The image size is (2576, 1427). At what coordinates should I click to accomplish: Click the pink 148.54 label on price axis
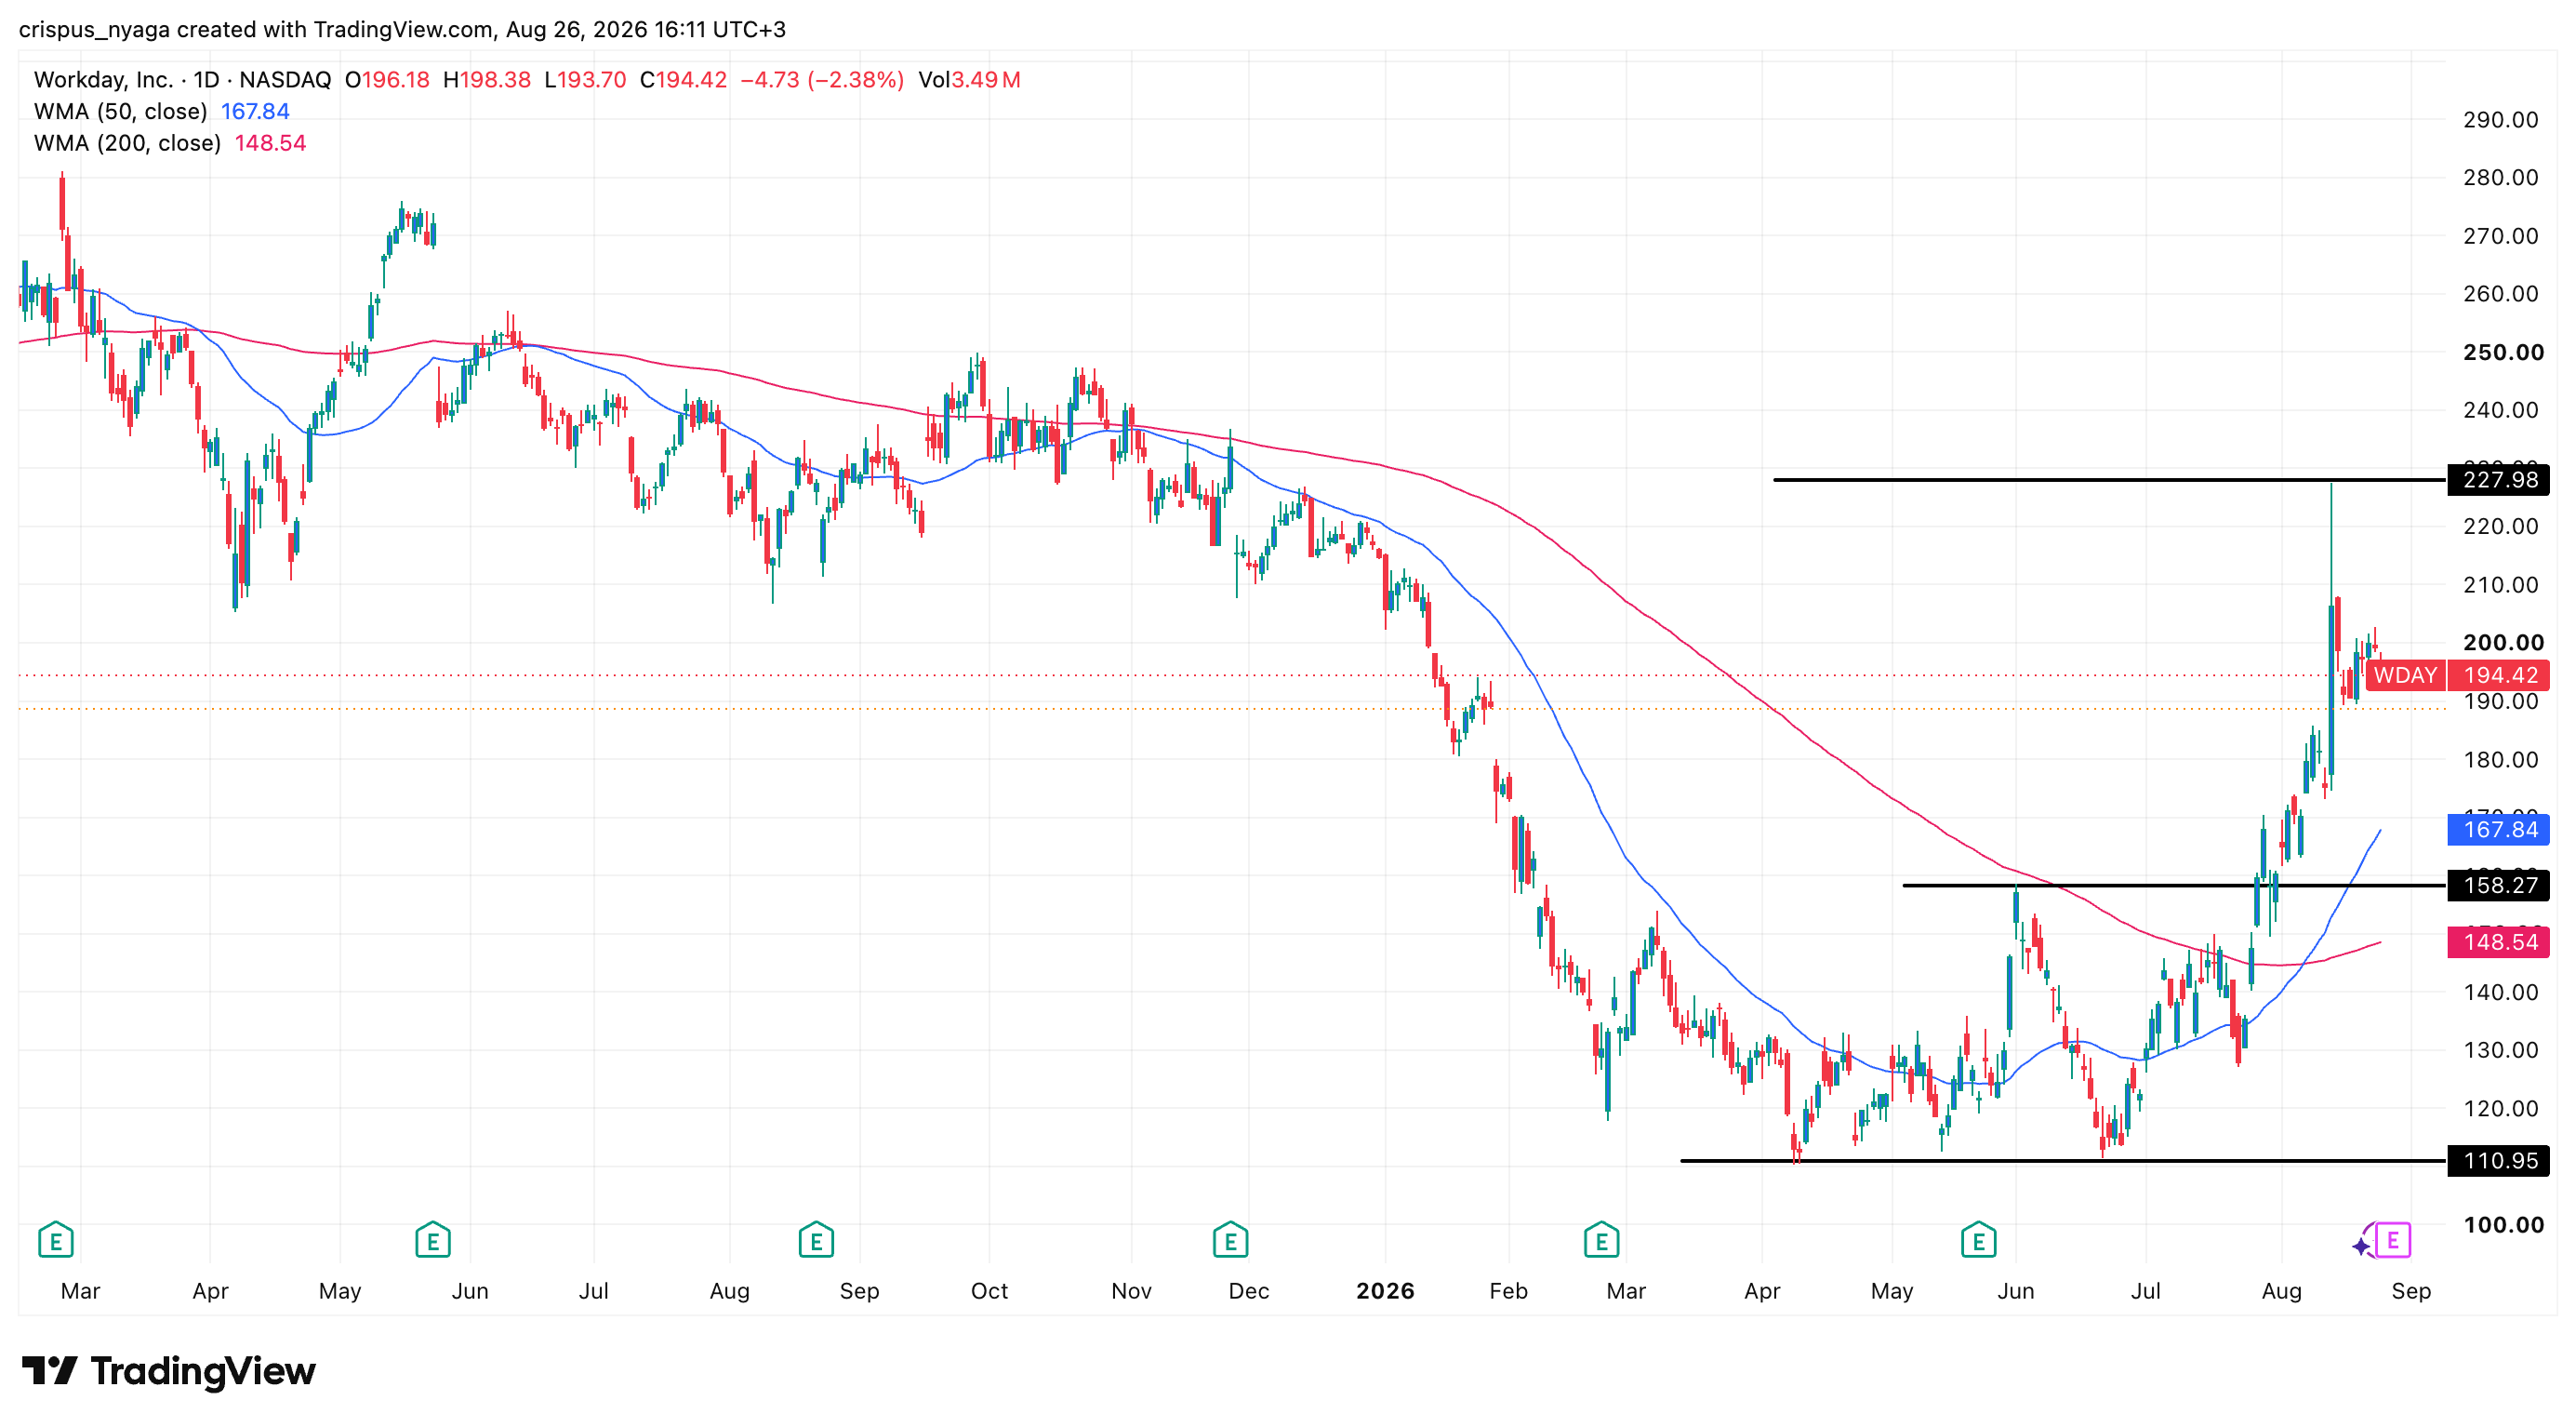[x=2499, y=942]
